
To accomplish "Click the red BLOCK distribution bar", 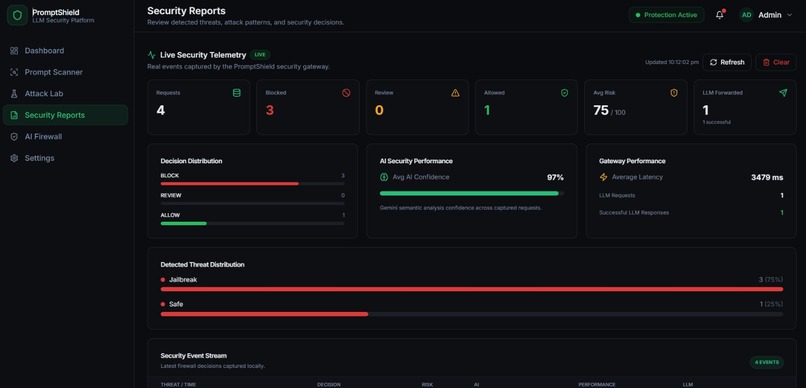I will (x=230, y=183).
